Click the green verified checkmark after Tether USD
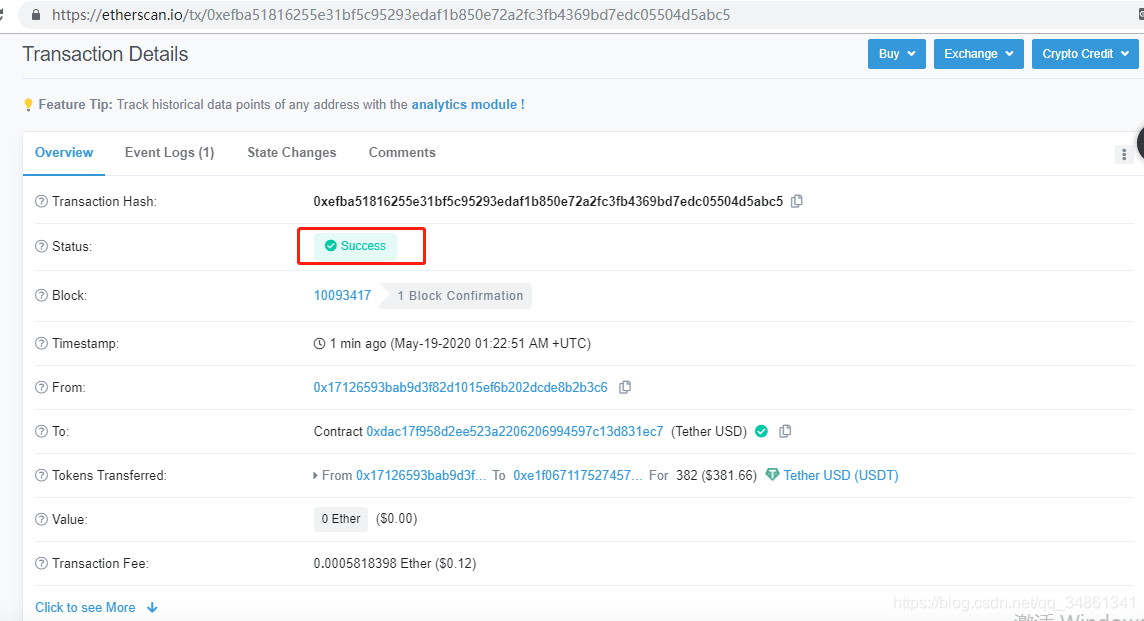The height and width of the screenshot is (621, 1144). 761,431
